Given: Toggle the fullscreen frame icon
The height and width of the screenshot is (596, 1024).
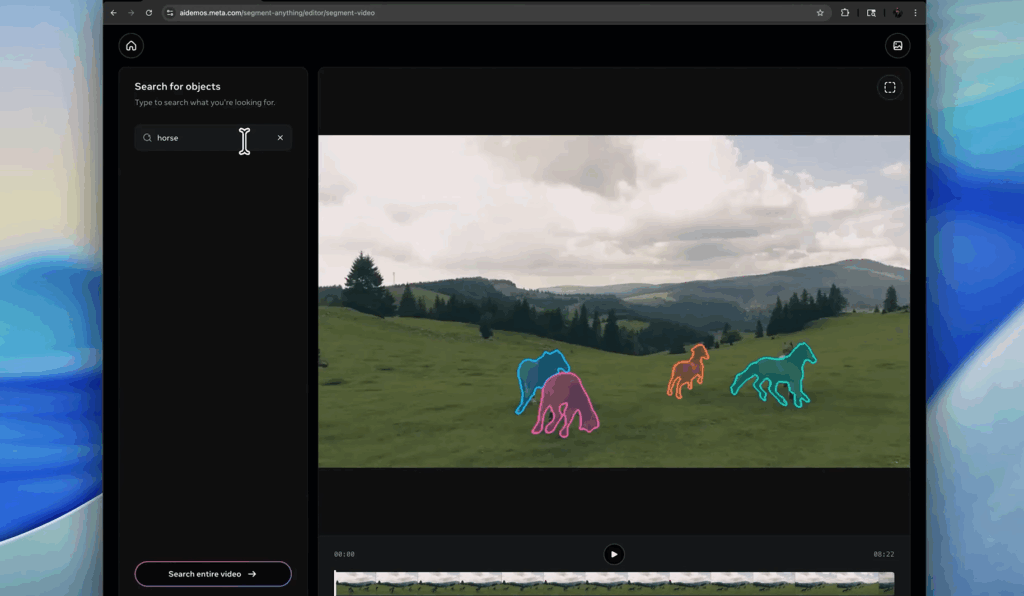Looking at the screenshot, I should coord(889,87).
